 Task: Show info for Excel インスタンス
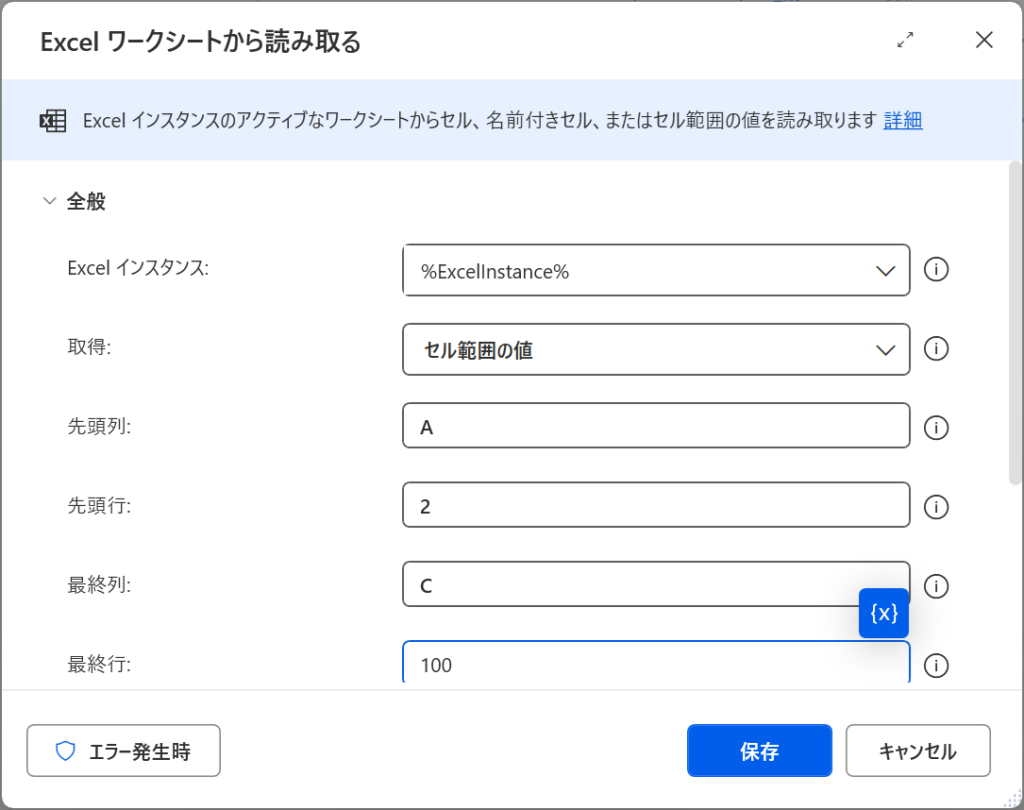936,269
